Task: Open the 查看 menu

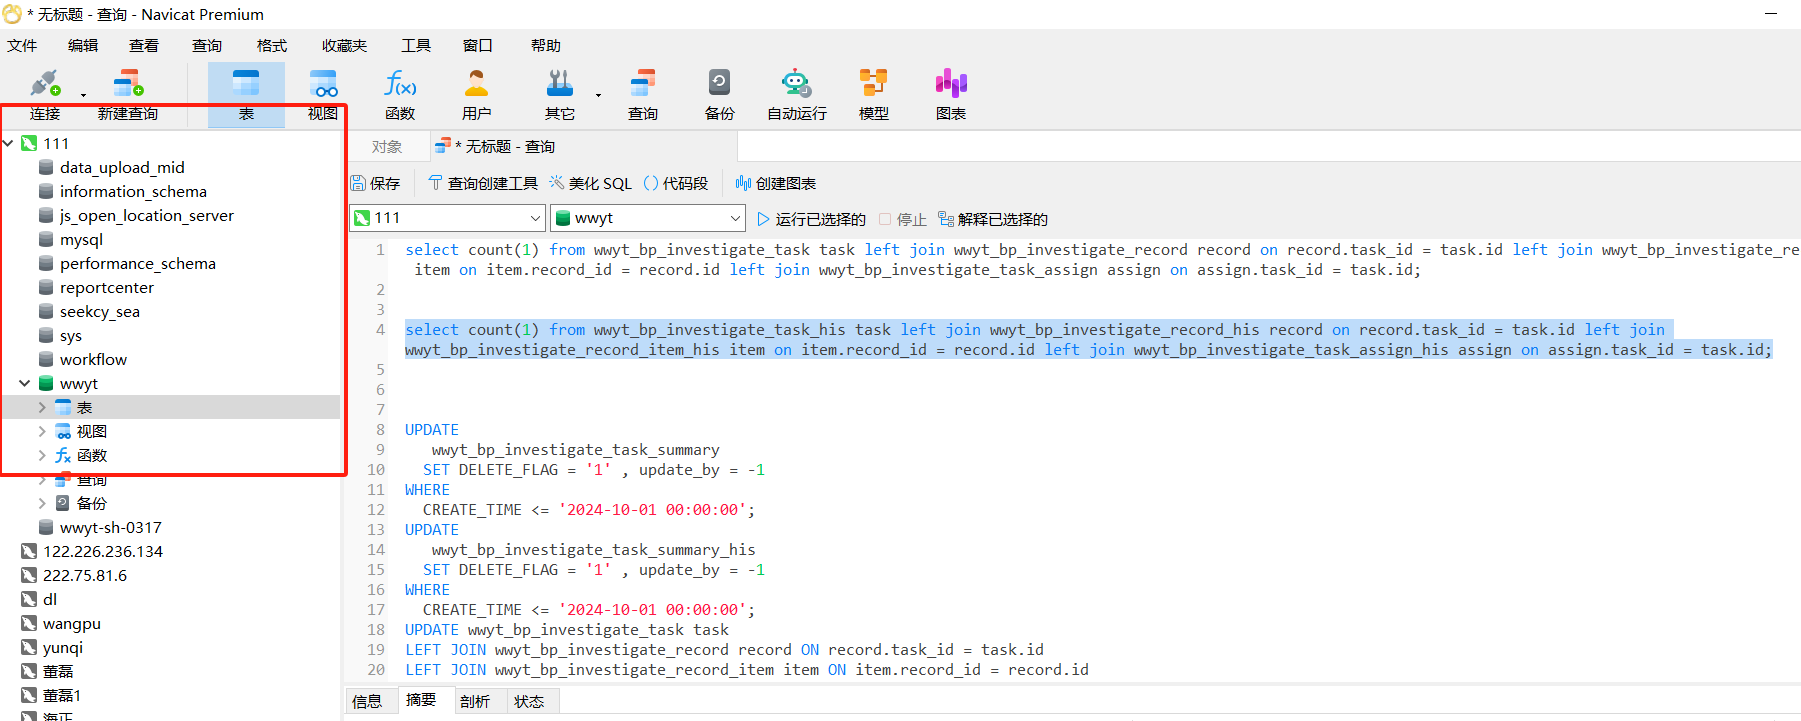Action: pyautogui.click(x=144, y=45)
